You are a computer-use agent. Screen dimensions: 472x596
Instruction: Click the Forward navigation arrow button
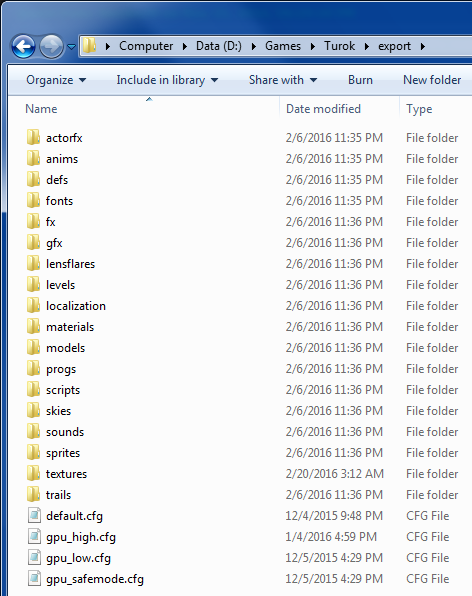(52, 46)
